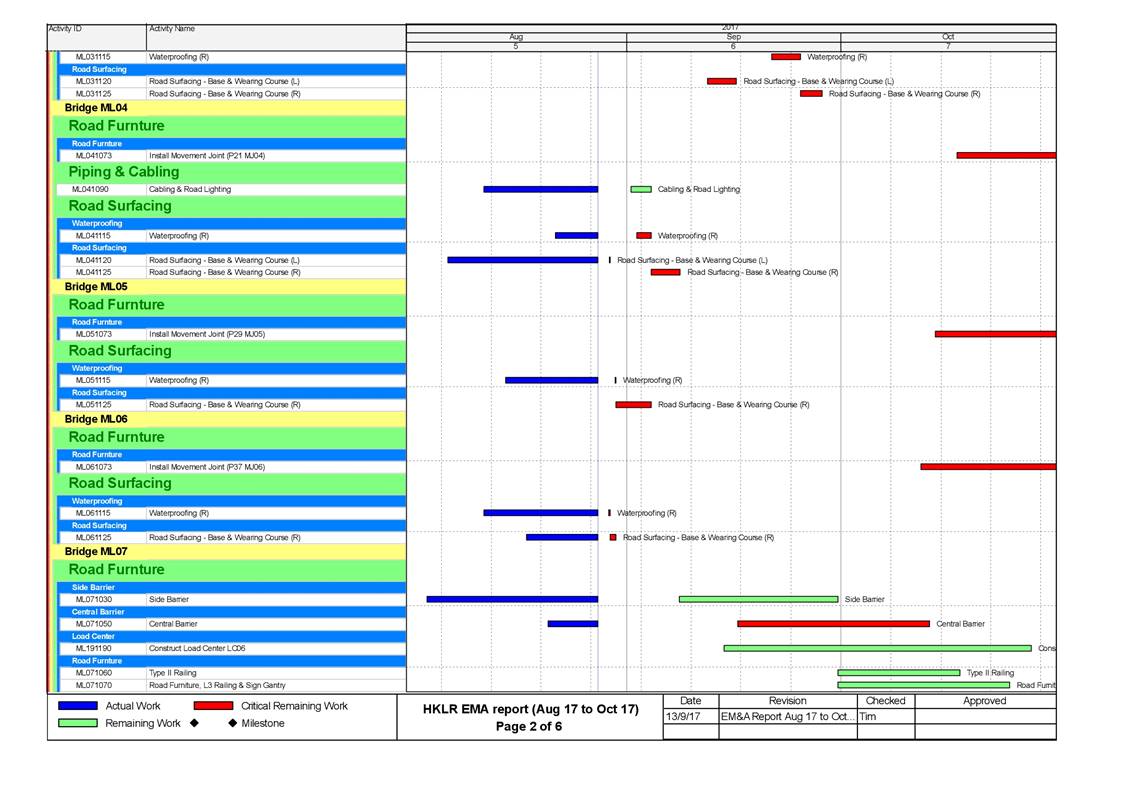Click the blue actual bar for Cabling & Road Lighting
The width and height of the screenshot is (1123, 793).
click(x=541, y=189)
